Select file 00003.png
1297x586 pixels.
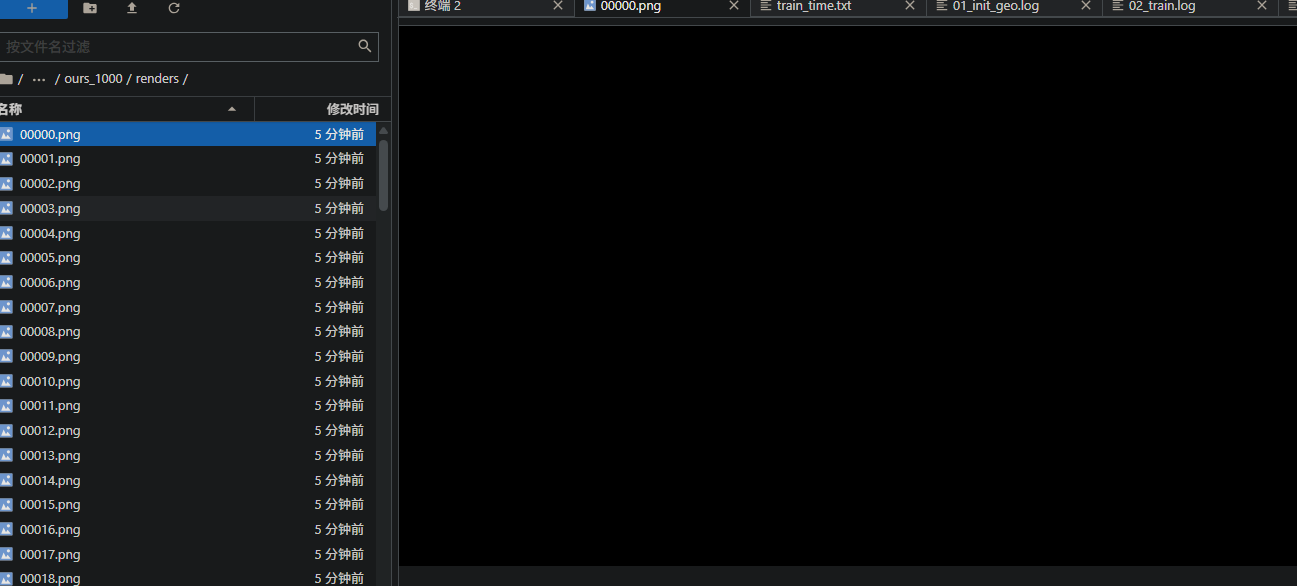pos(188,208)
